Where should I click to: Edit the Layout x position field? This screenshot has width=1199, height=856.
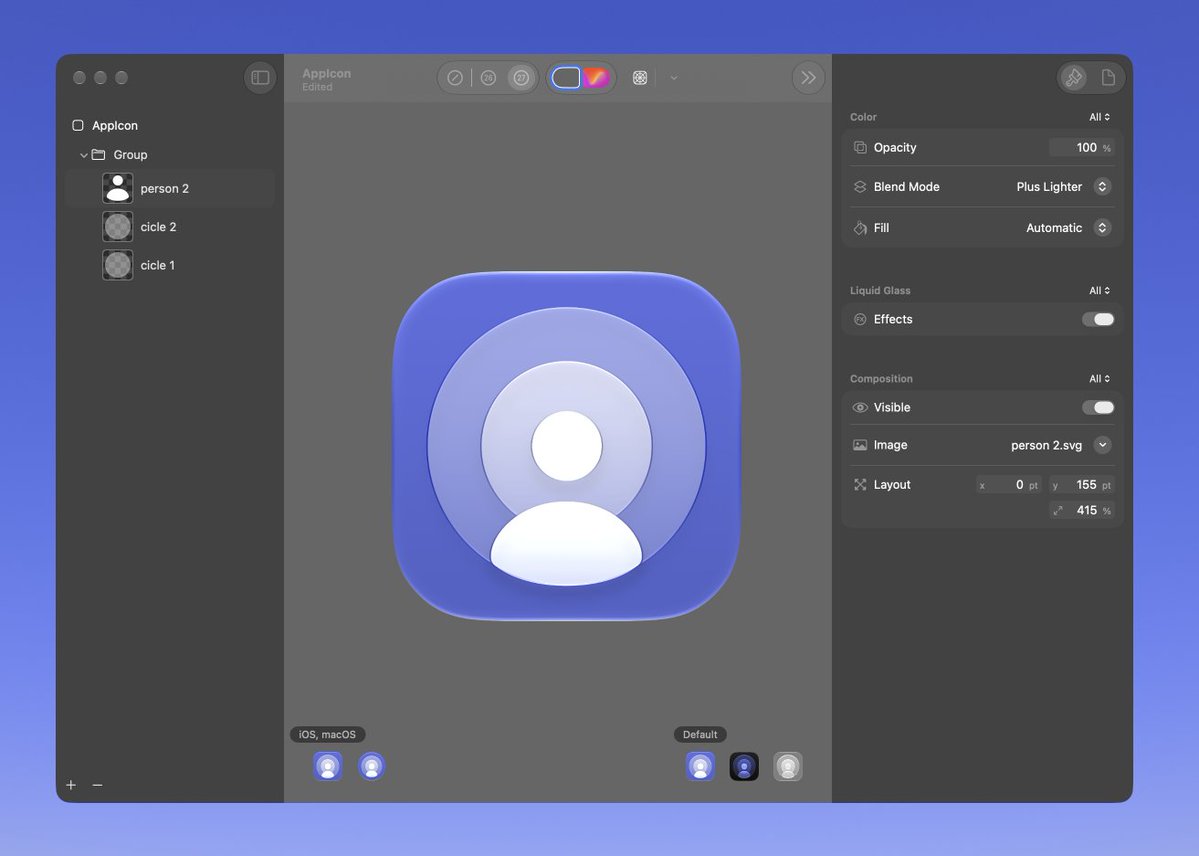(x=1009, y=485)
